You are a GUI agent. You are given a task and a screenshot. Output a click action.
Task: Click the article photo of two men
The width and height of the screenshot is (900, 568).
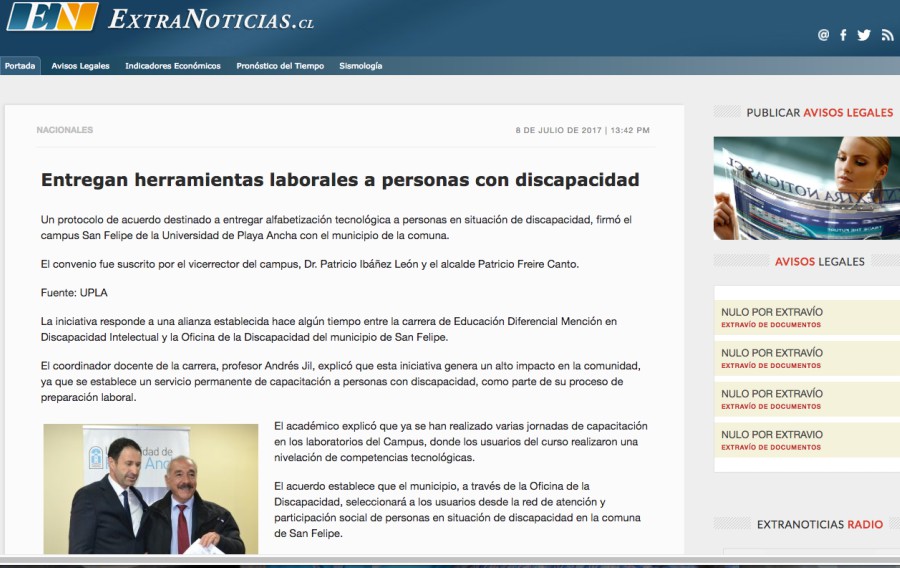tap(151, 489)
